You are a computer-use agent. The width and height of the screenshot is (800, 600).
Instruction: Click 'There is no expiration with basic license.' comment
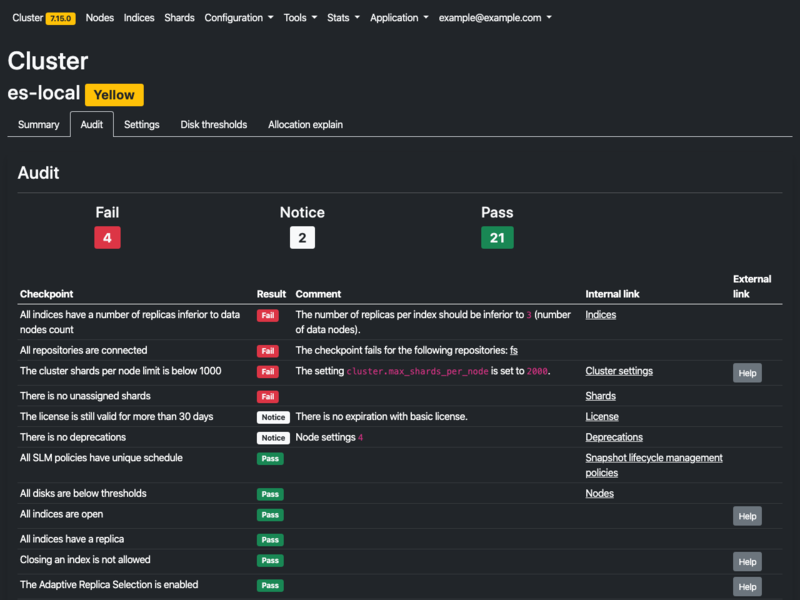pyautogui.click(x=381, y=417)
